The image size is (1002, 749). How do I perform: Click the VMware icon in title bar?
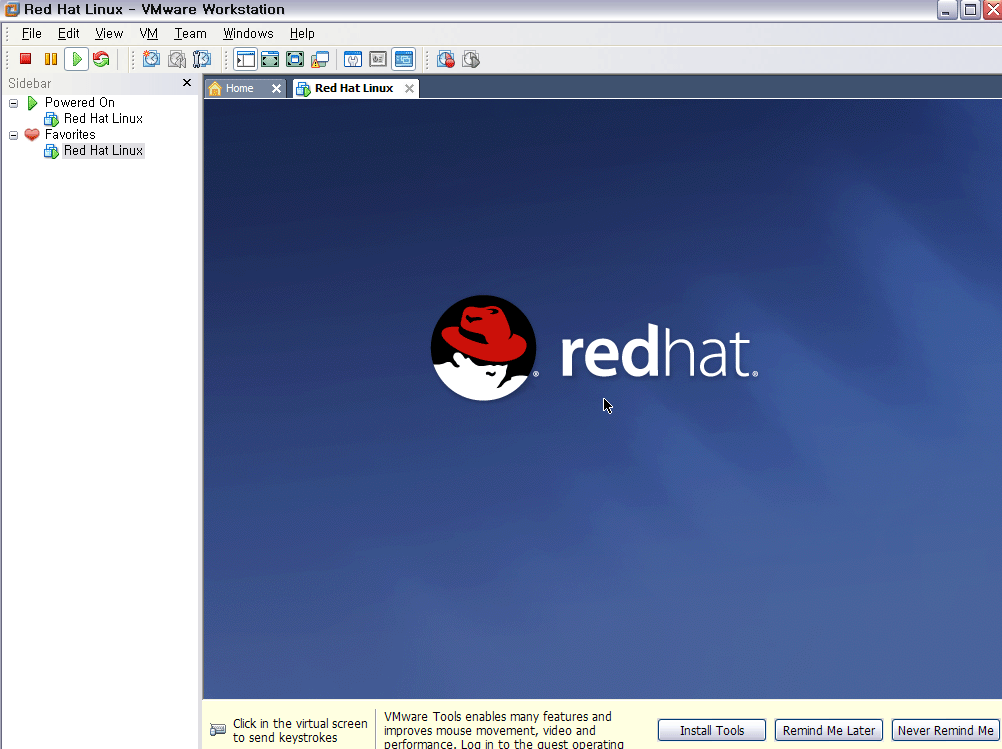12,10
